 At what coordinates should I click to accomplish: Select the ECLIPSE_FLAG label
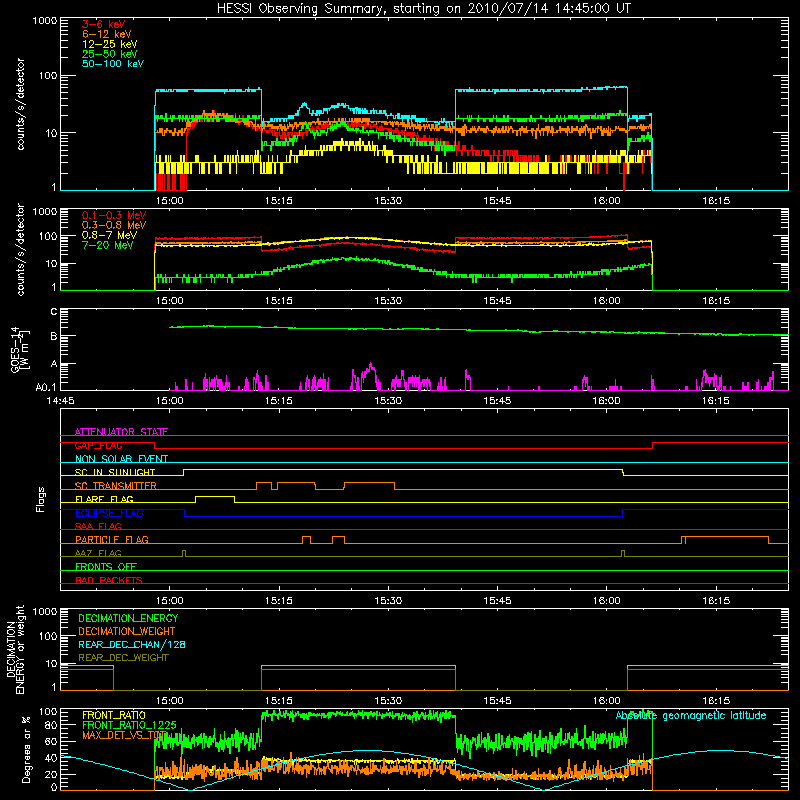(x=109, y=513)
